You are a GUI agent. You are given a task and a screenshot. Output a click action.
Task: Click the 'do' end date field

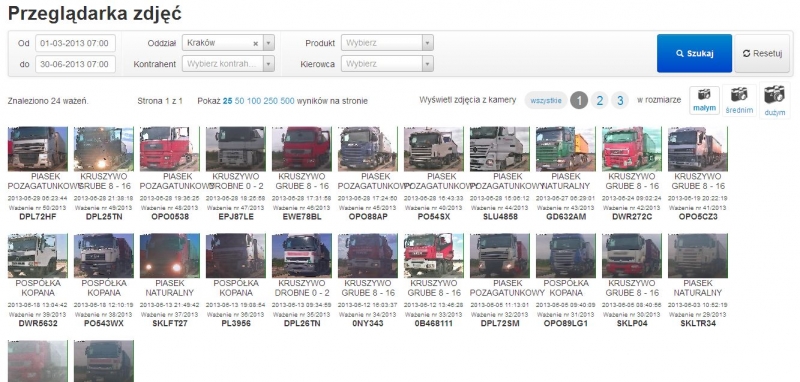[x=76, y=64]
